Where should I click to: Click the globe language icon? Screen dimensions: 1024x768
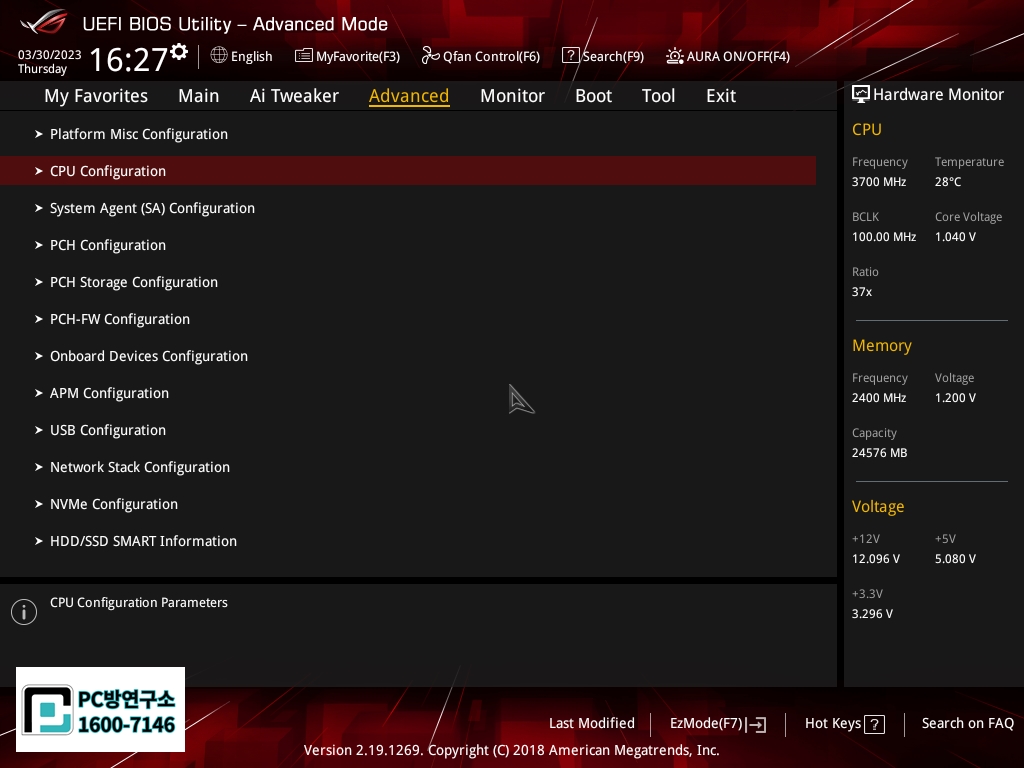219,56
